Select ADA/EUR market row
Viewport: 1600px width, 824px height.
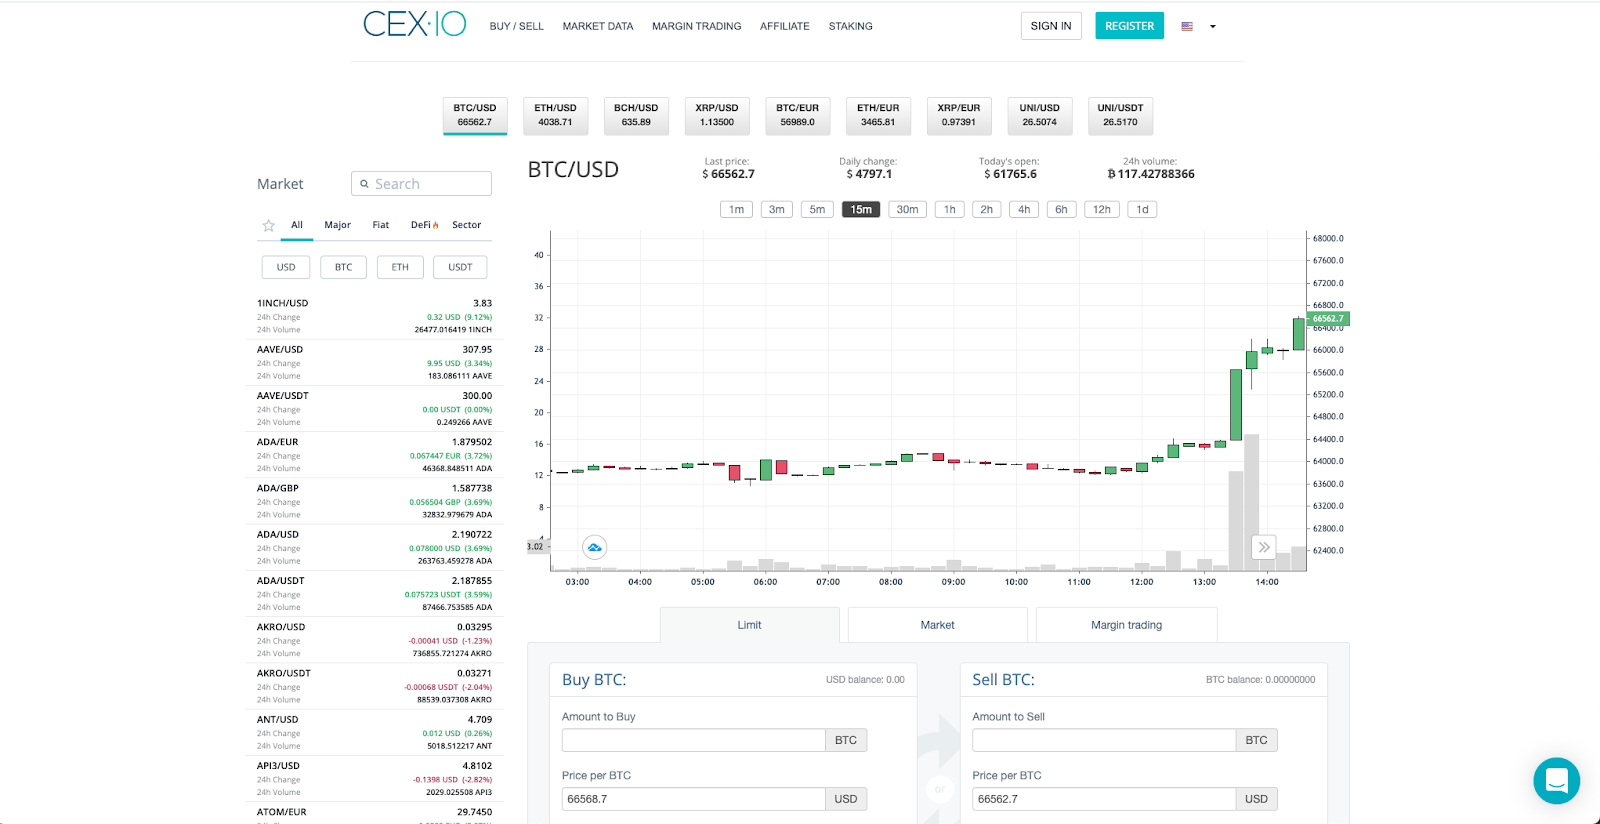click(x=374, y=455)
